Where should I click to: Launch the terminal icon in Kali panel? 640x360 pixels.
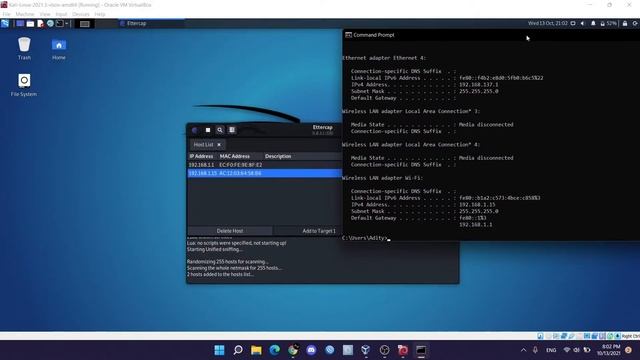[60, 24]
